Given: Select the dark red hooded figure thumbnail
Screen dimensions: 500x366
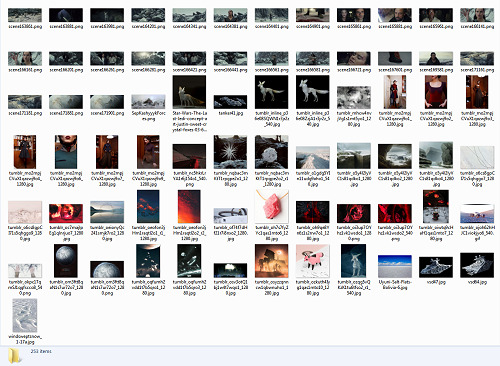Looking at the screenshot, I should [313, 212].
